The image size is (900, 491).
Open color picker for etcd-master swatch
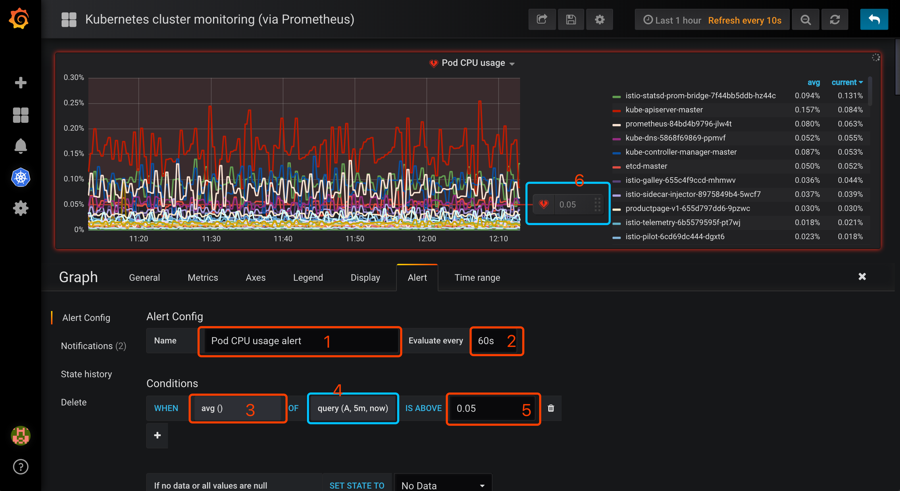point(616,167)
